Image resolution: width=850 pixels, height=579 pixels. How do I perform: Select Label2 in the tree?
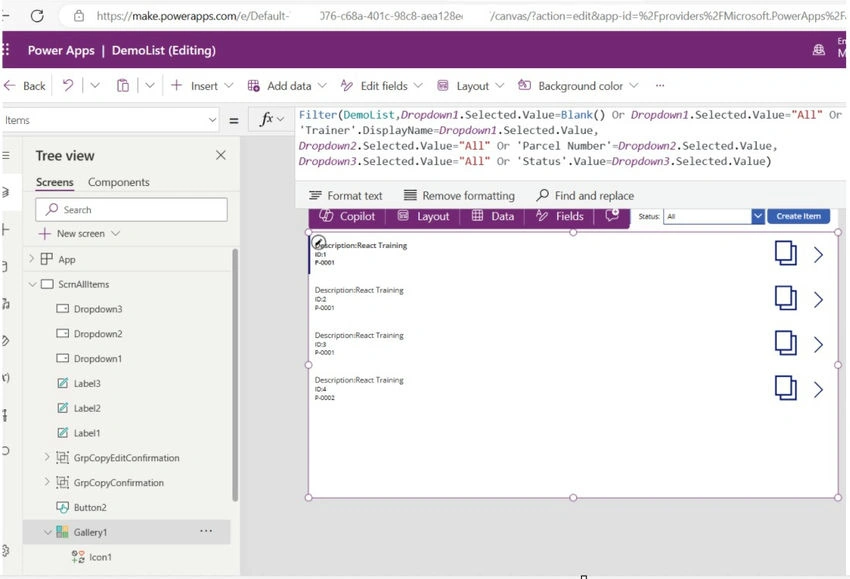[x=87, y=408]
